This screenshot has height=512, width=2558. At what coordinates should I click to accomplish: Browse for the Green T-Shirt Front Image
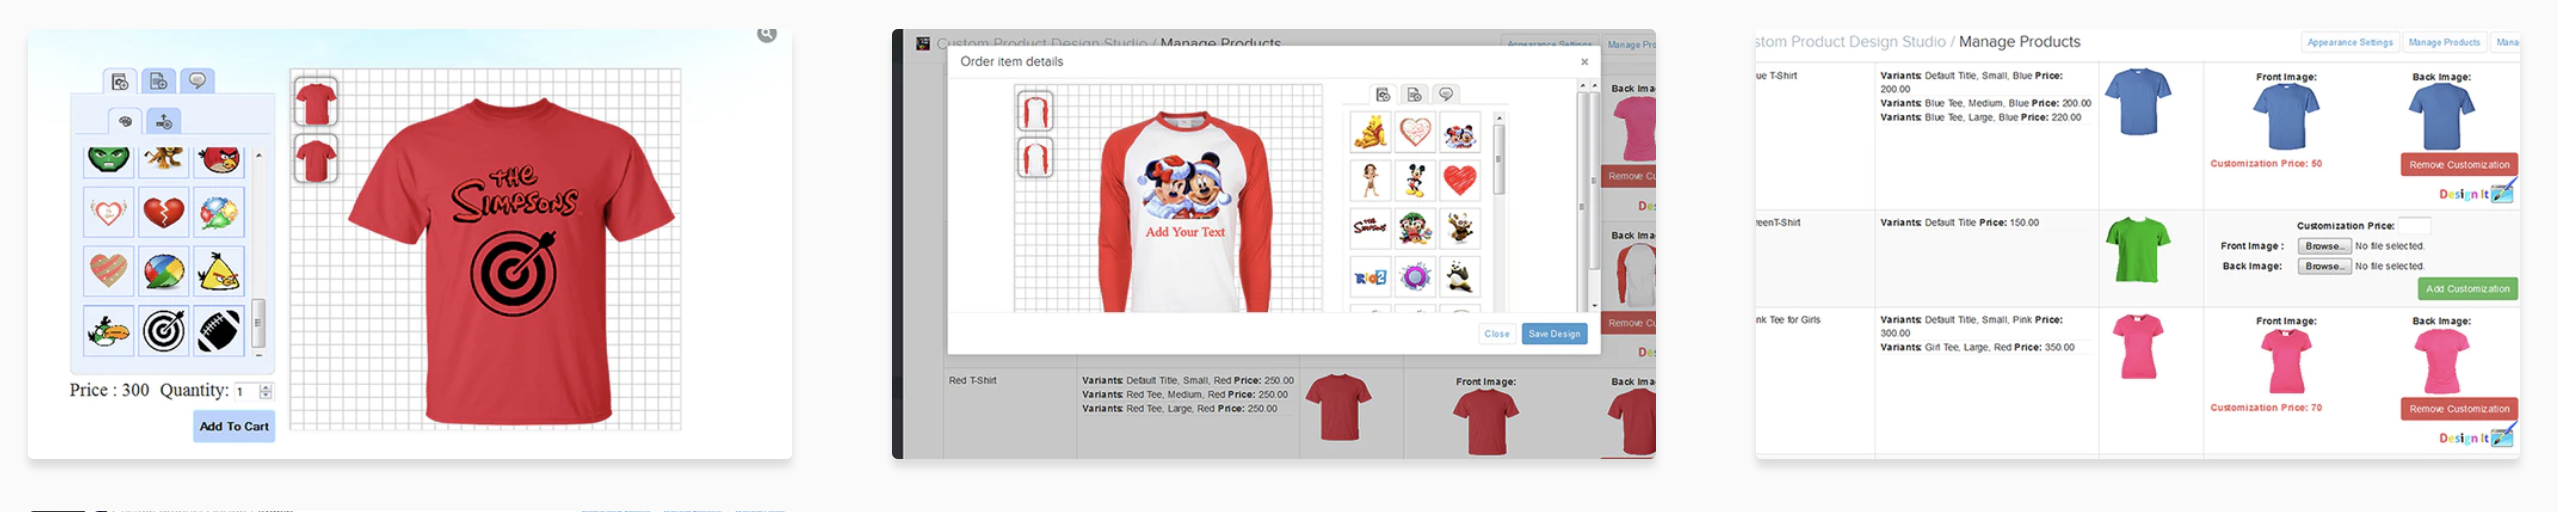(x=2324, y=246)
